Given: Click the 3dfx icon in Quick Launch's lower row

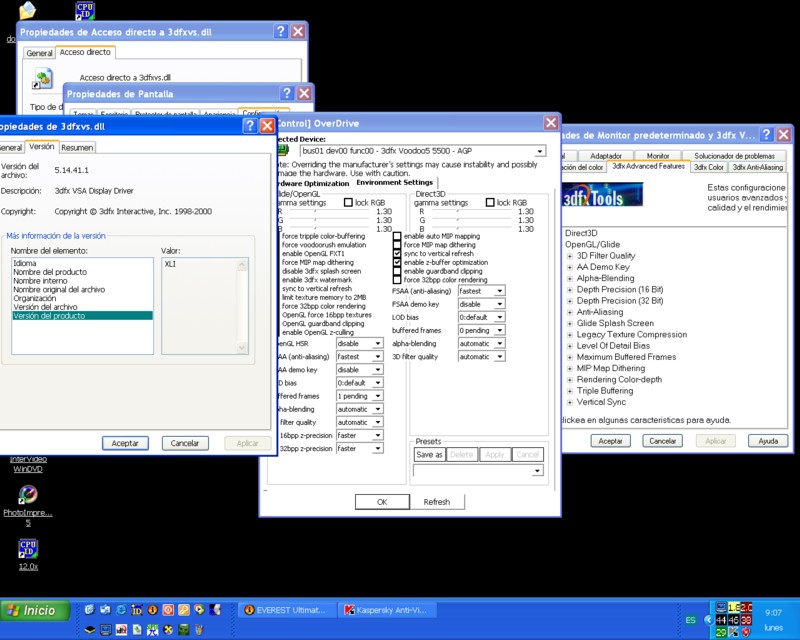Looking at the screenshot, I should click(121, 630).
